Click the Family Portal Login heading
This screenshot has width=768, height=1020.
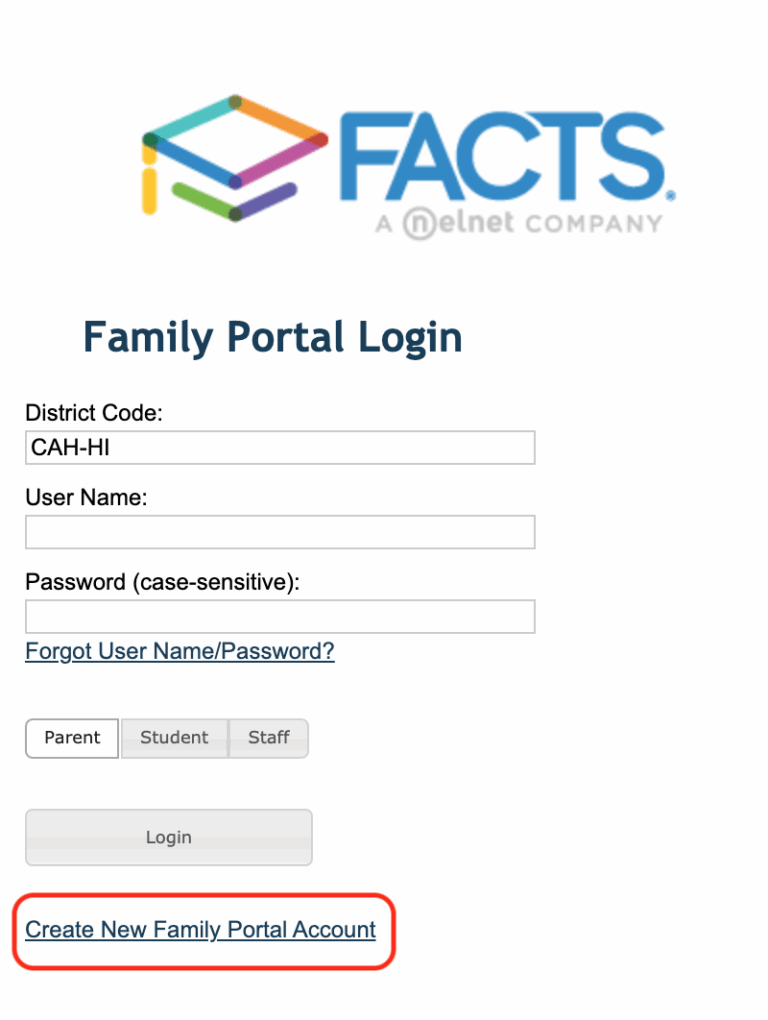(x=273, y=337)
